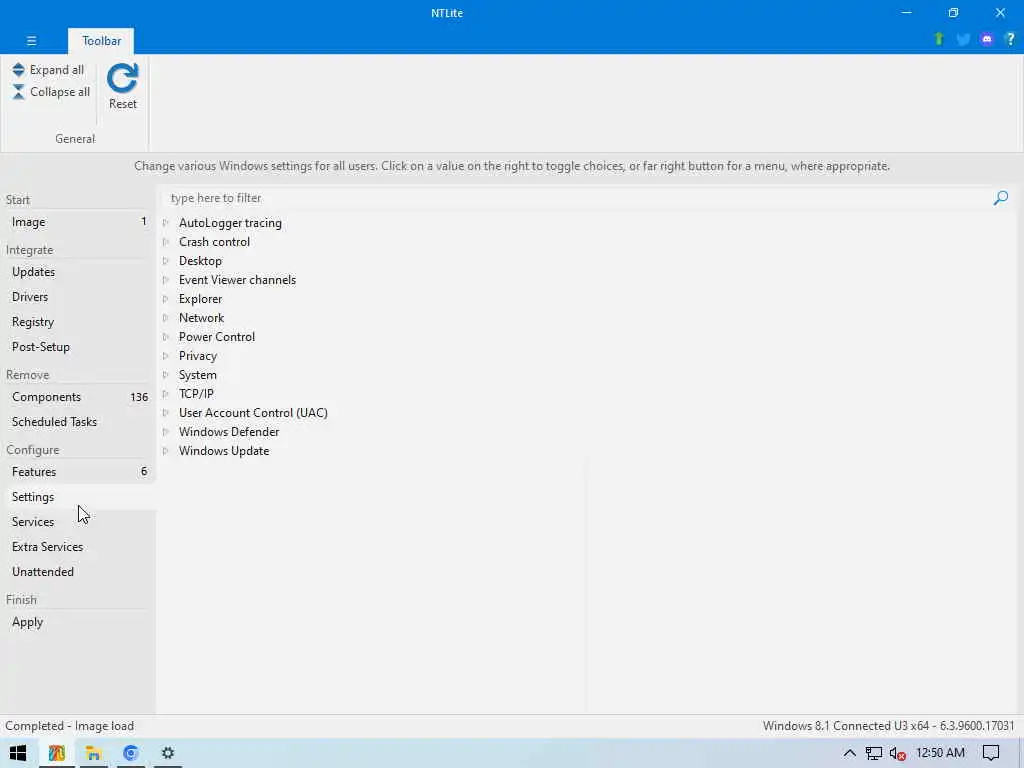Expand the Privacy node arrow

(x=166, y=355)
